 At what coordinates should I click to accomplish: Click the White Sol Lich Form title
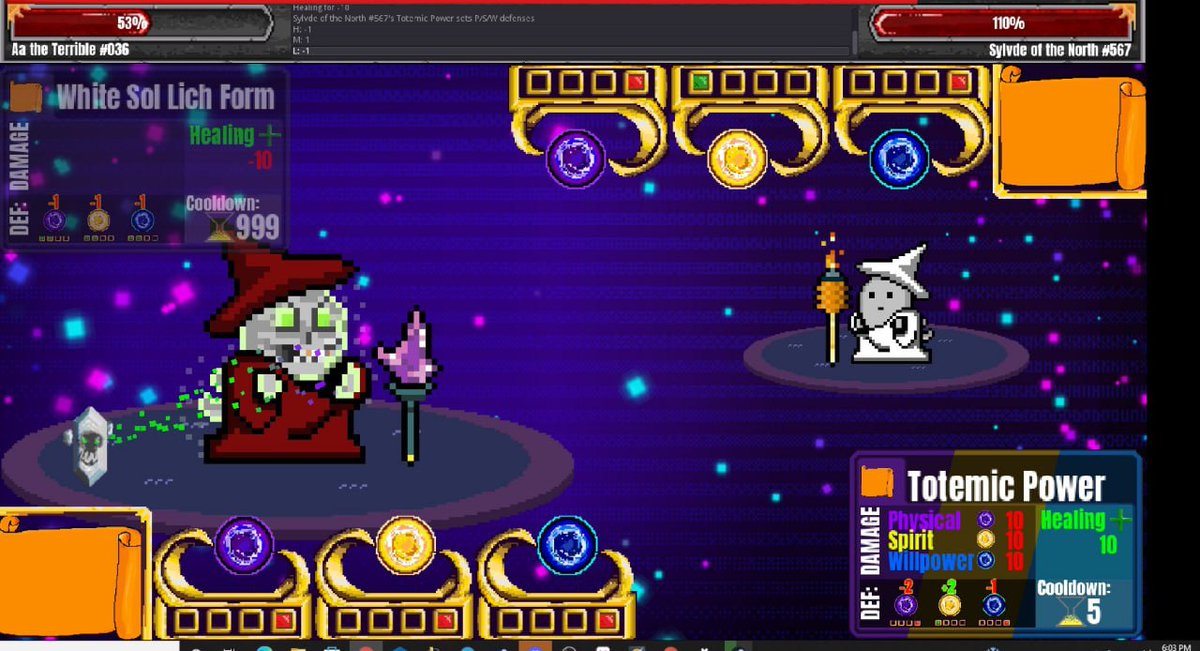[165, 97]
